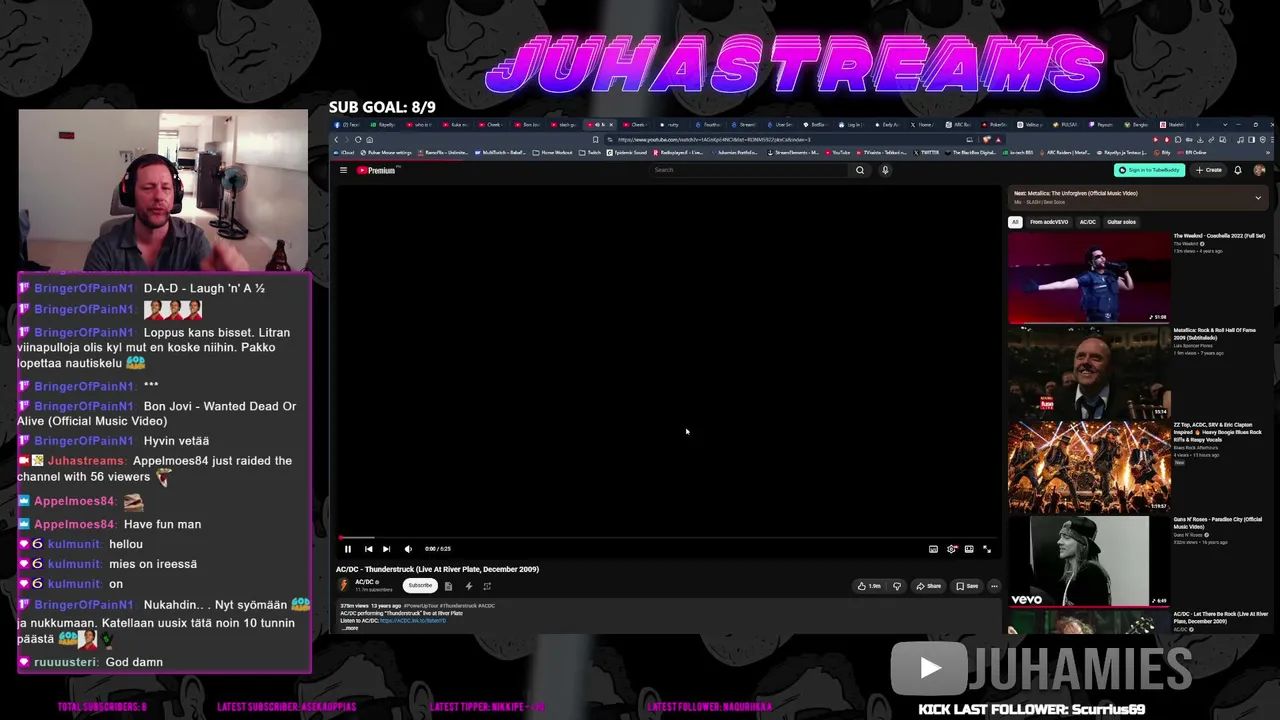Go back in the browser
1280x720 pixels.
pyautogui.click(x=338, y=140)
